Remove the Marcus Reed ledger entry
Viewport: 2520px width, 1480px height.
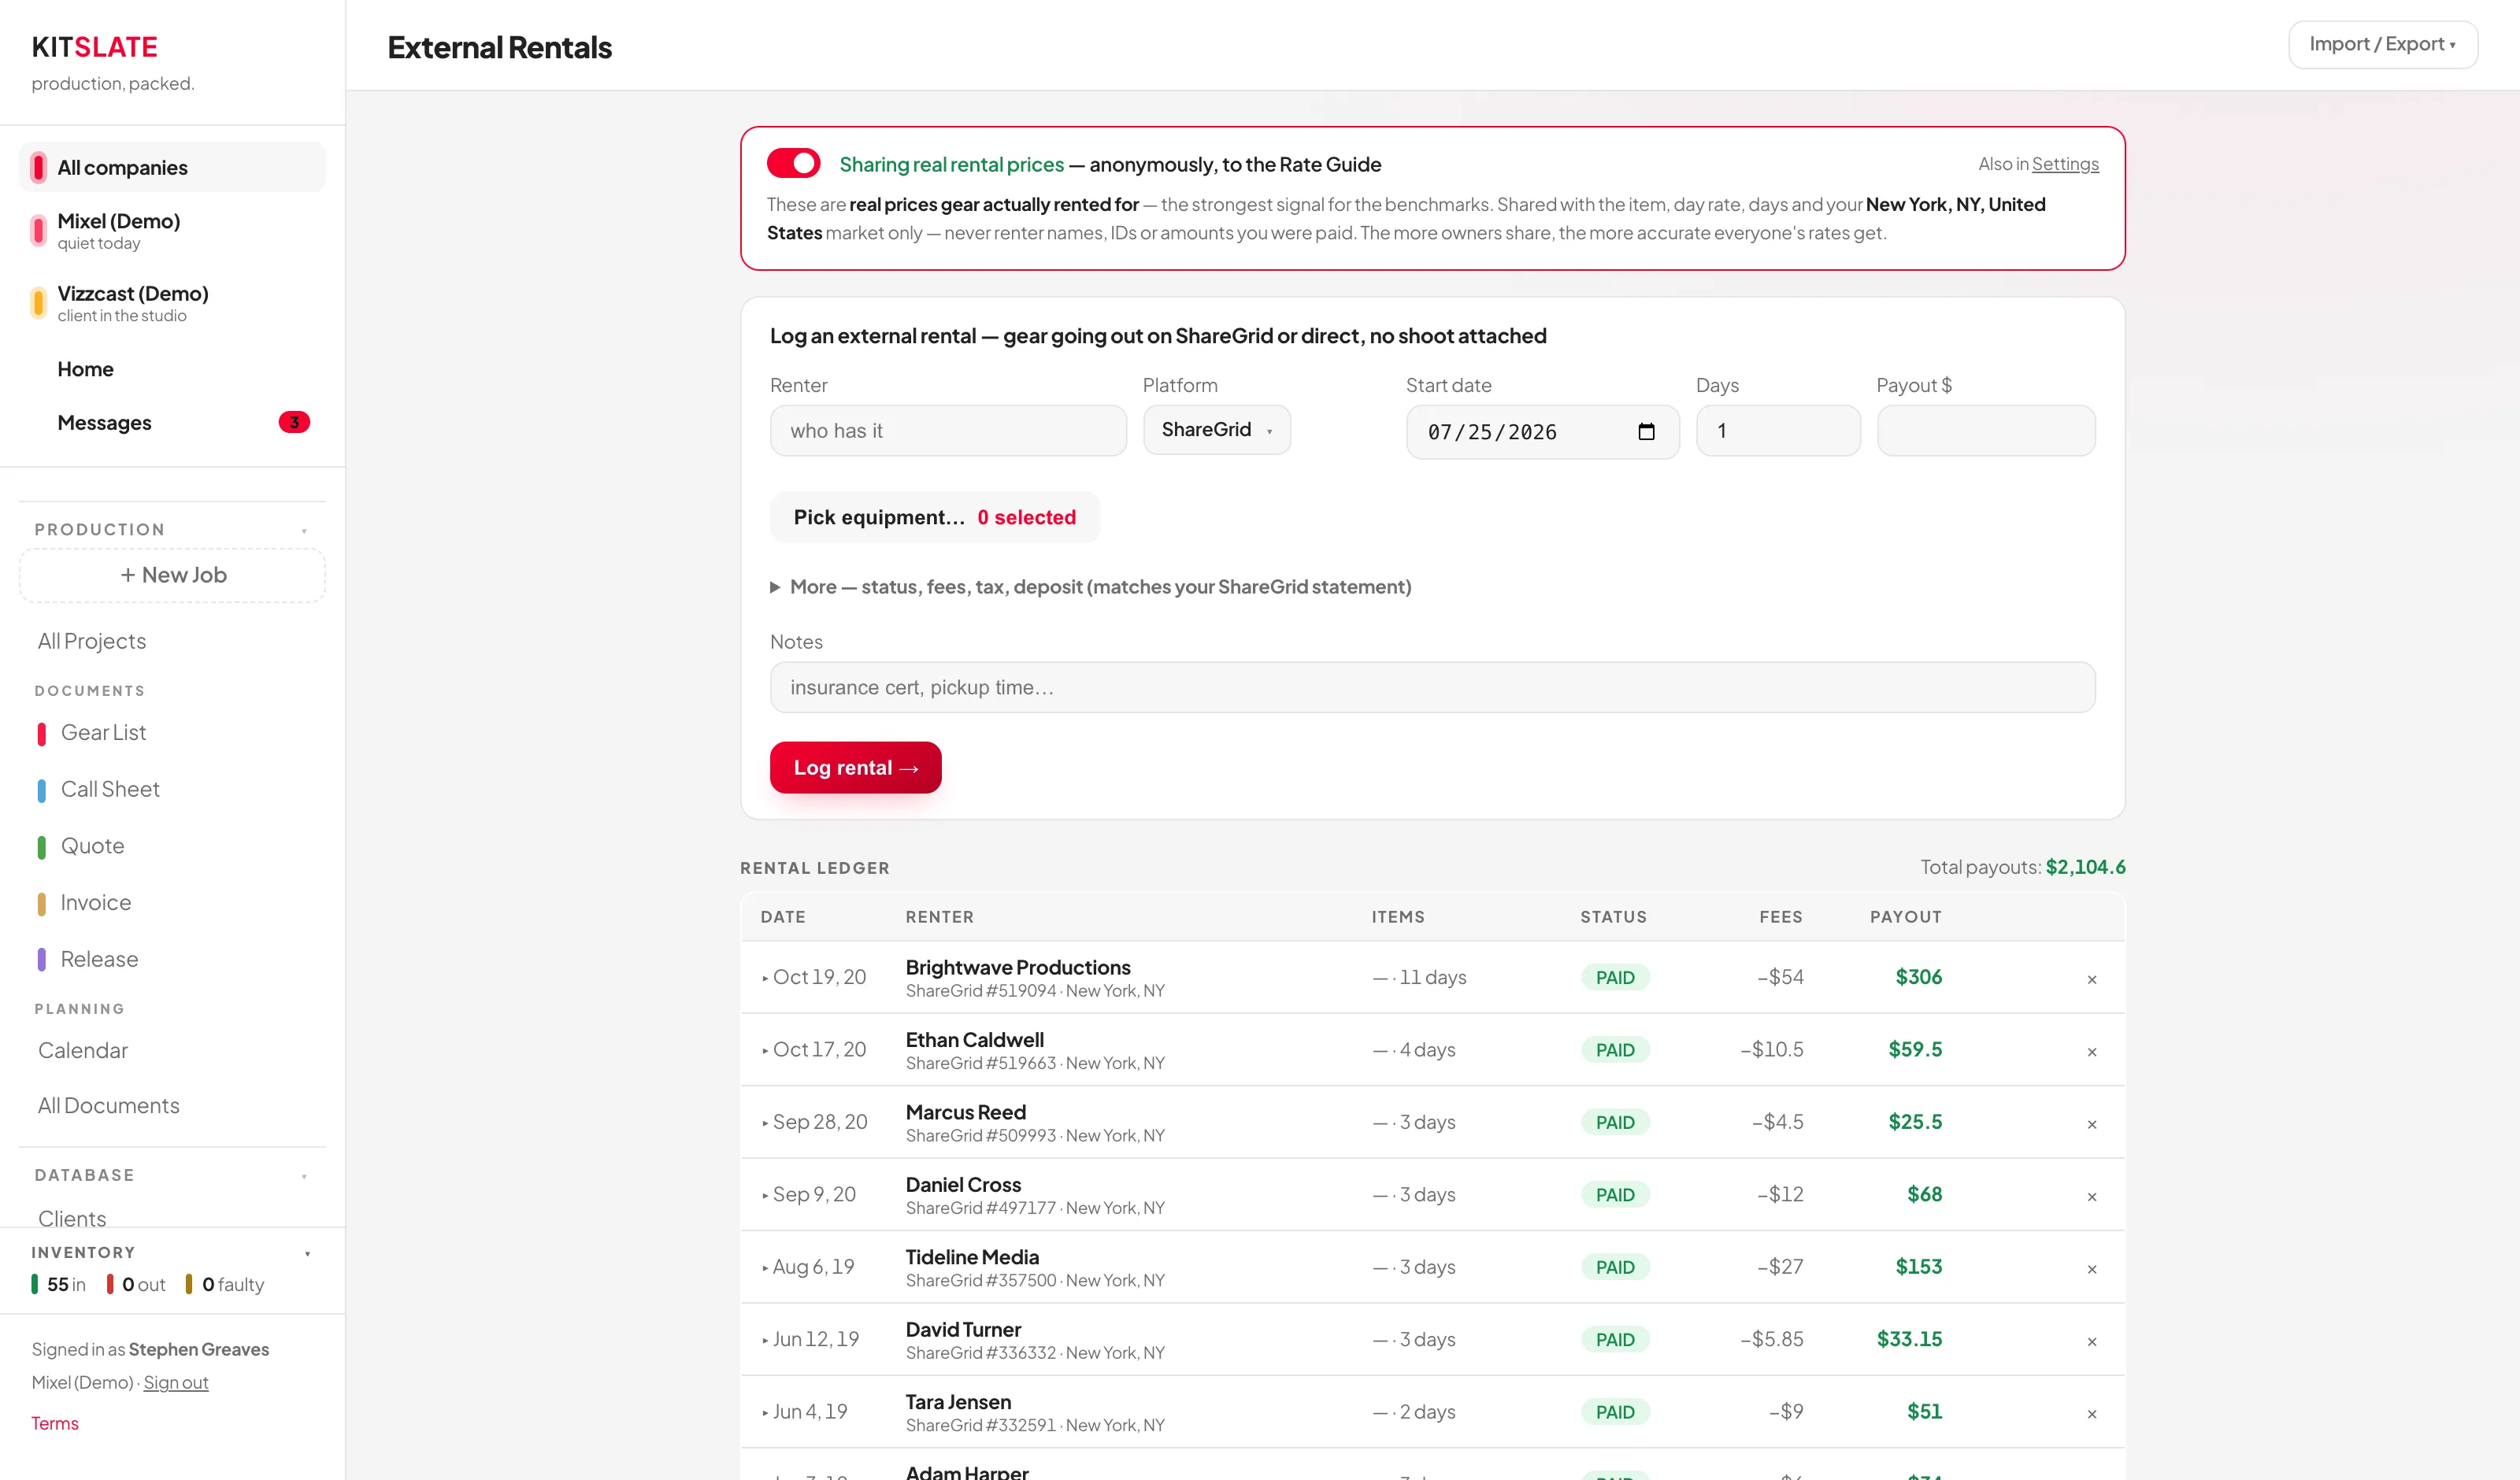click(2091, 1124)
